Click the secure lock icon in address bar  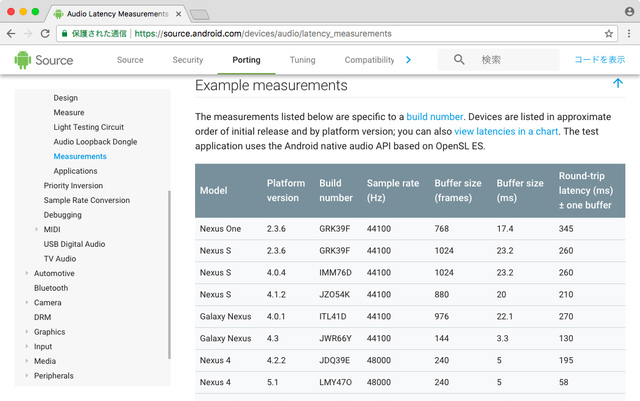[66, 33]
